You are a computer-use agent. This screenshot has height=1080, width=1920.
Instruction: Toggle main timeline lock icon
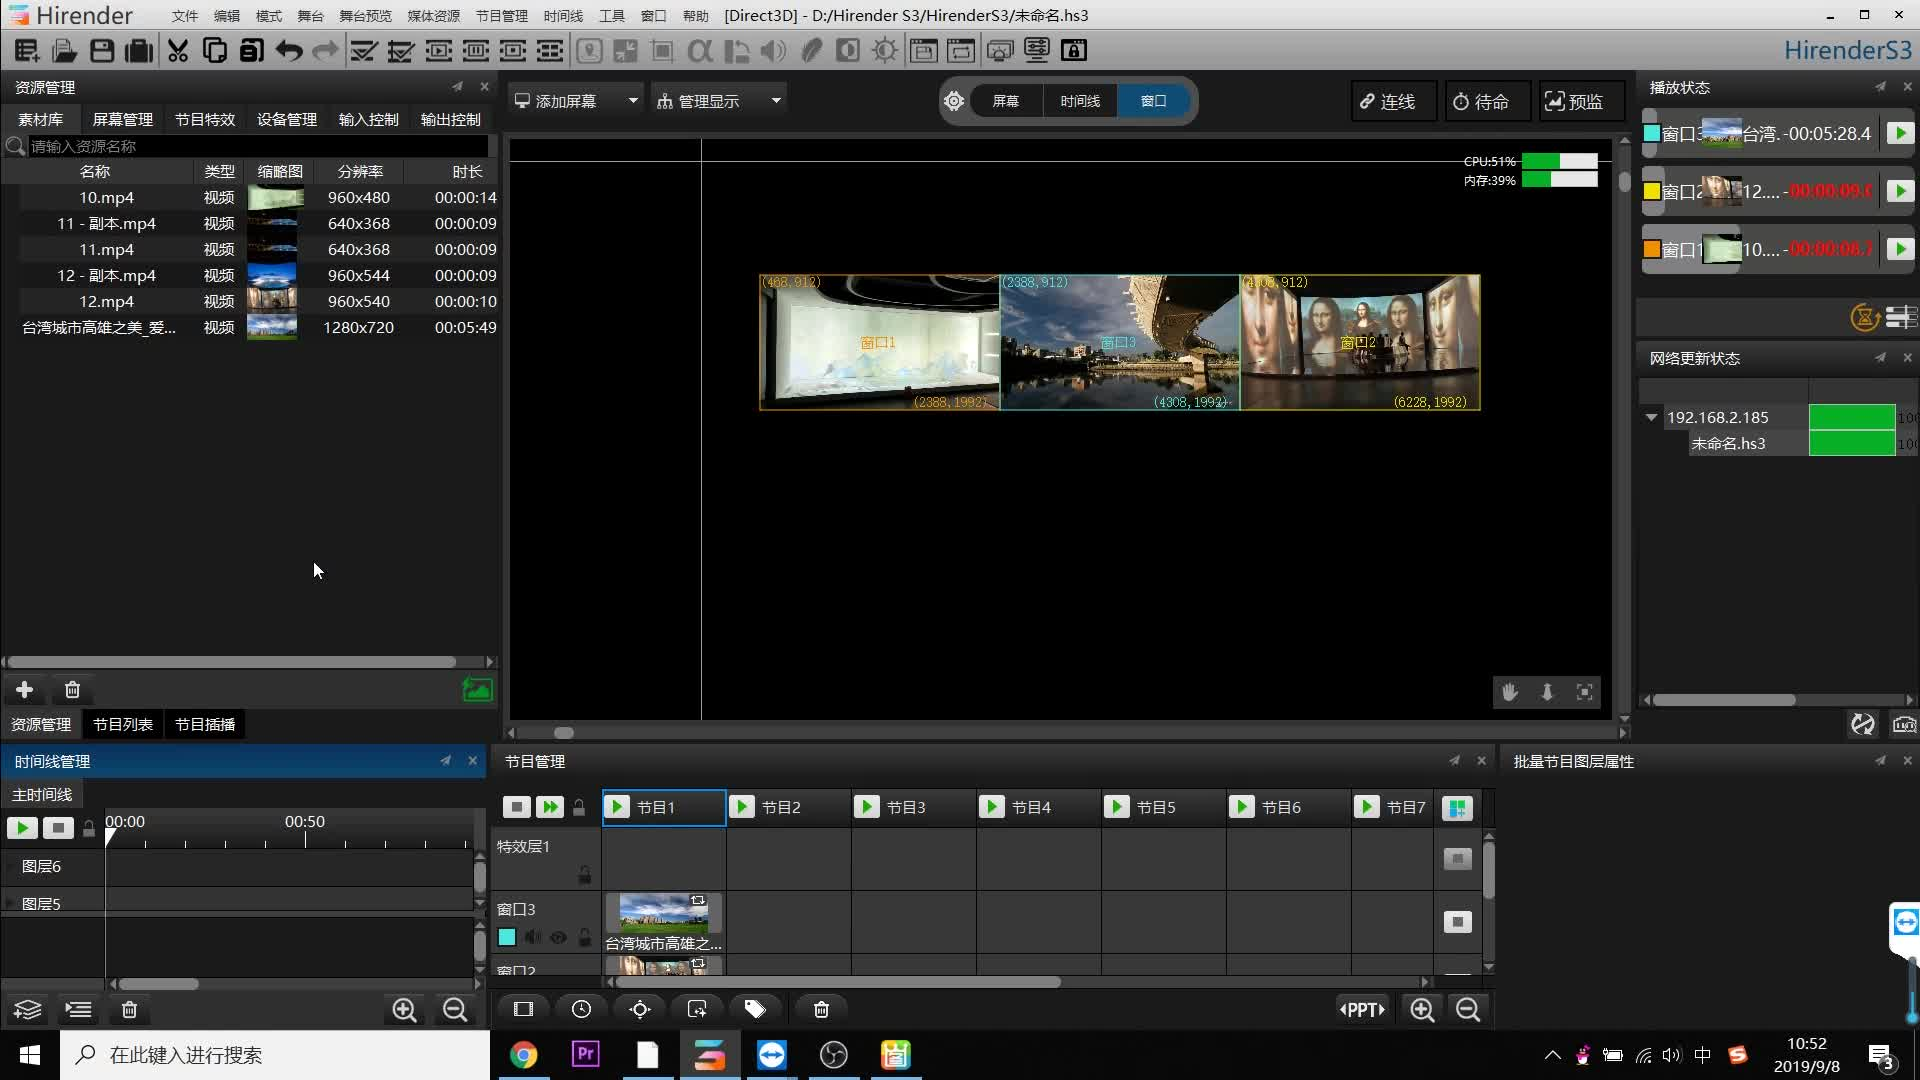tap(89, 828)
